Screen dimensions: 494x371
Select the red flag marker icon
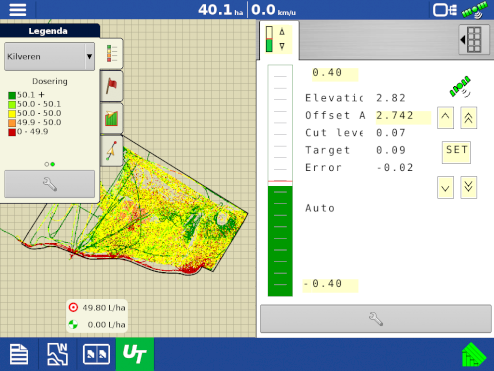click(111, 86)
